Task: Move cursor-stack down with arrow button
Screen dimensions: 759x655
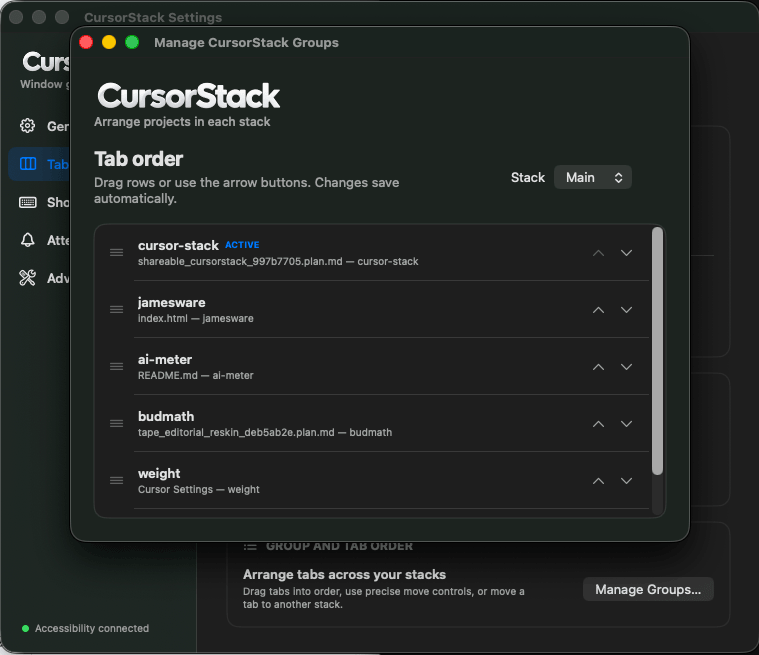Action: [626, 253]
